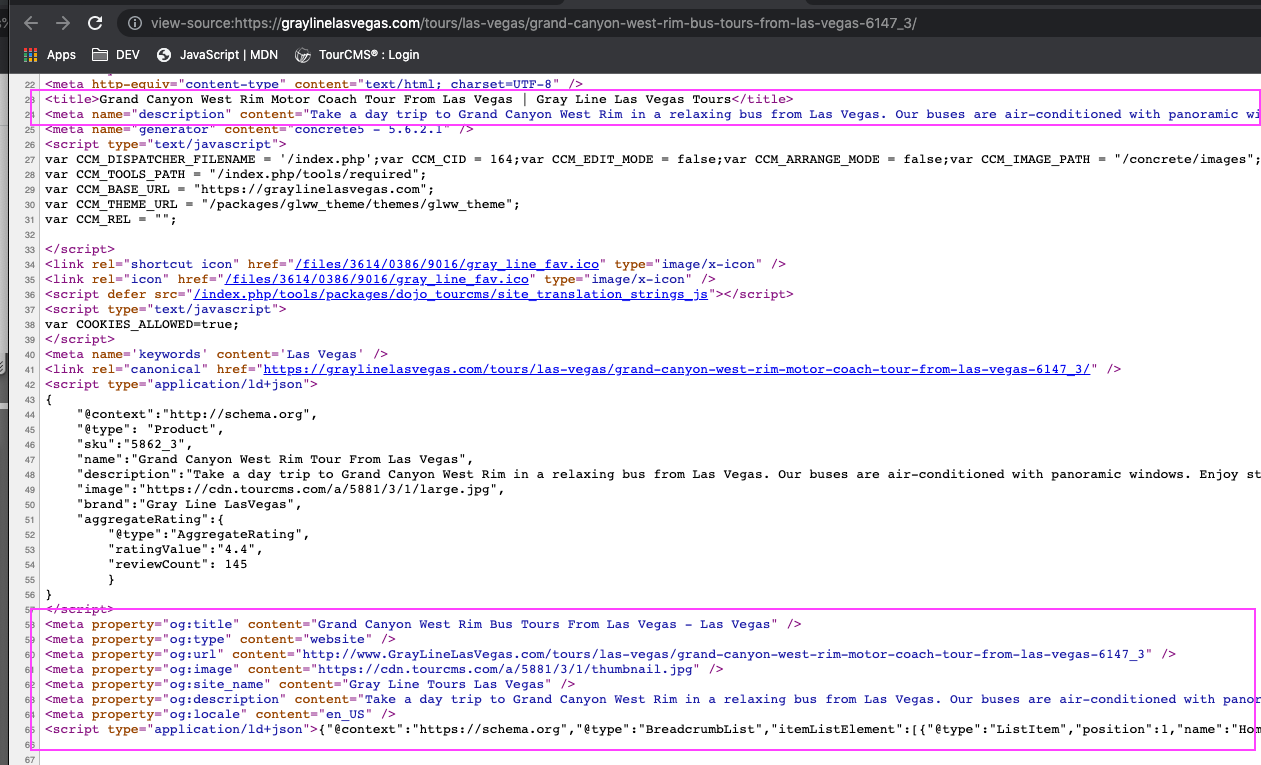
Task: Click the meta keywords 'Las Vegas' line
Action: coord(217,354)
